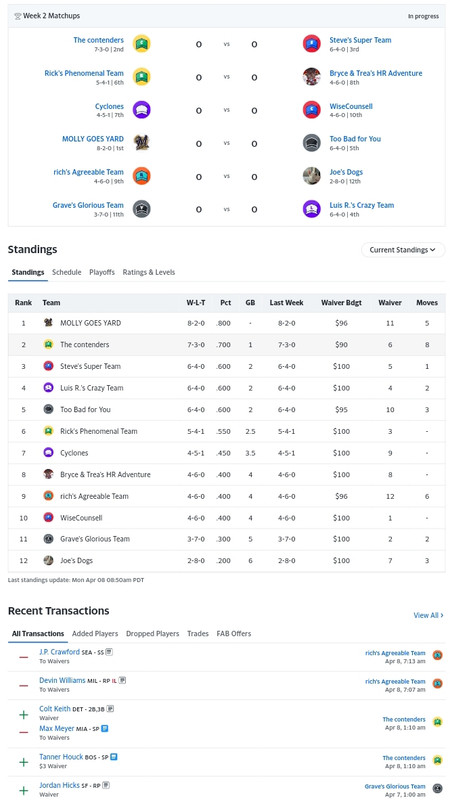Click blue note icon beside Tanner Houck

point(114,757)
